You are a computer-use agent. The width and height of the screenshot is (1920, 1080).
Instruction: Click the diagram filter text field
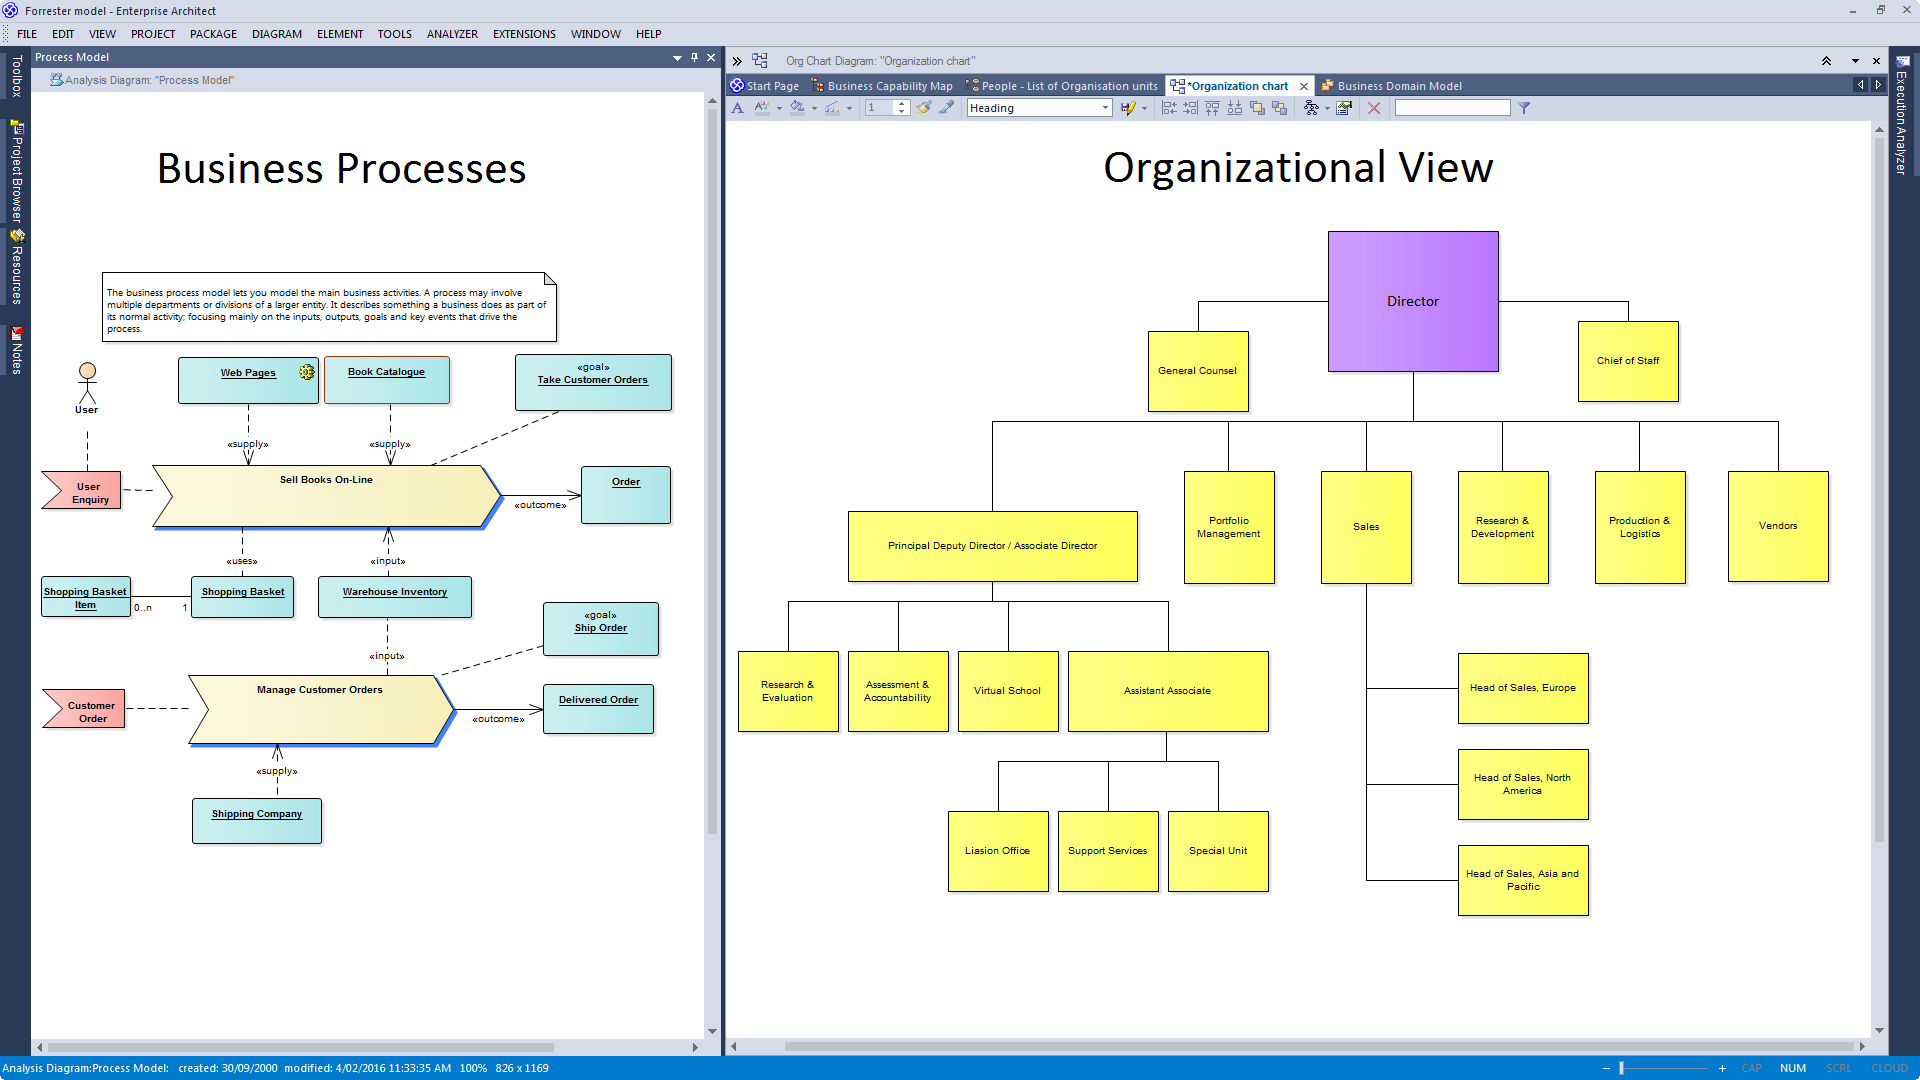point(1452,108)
